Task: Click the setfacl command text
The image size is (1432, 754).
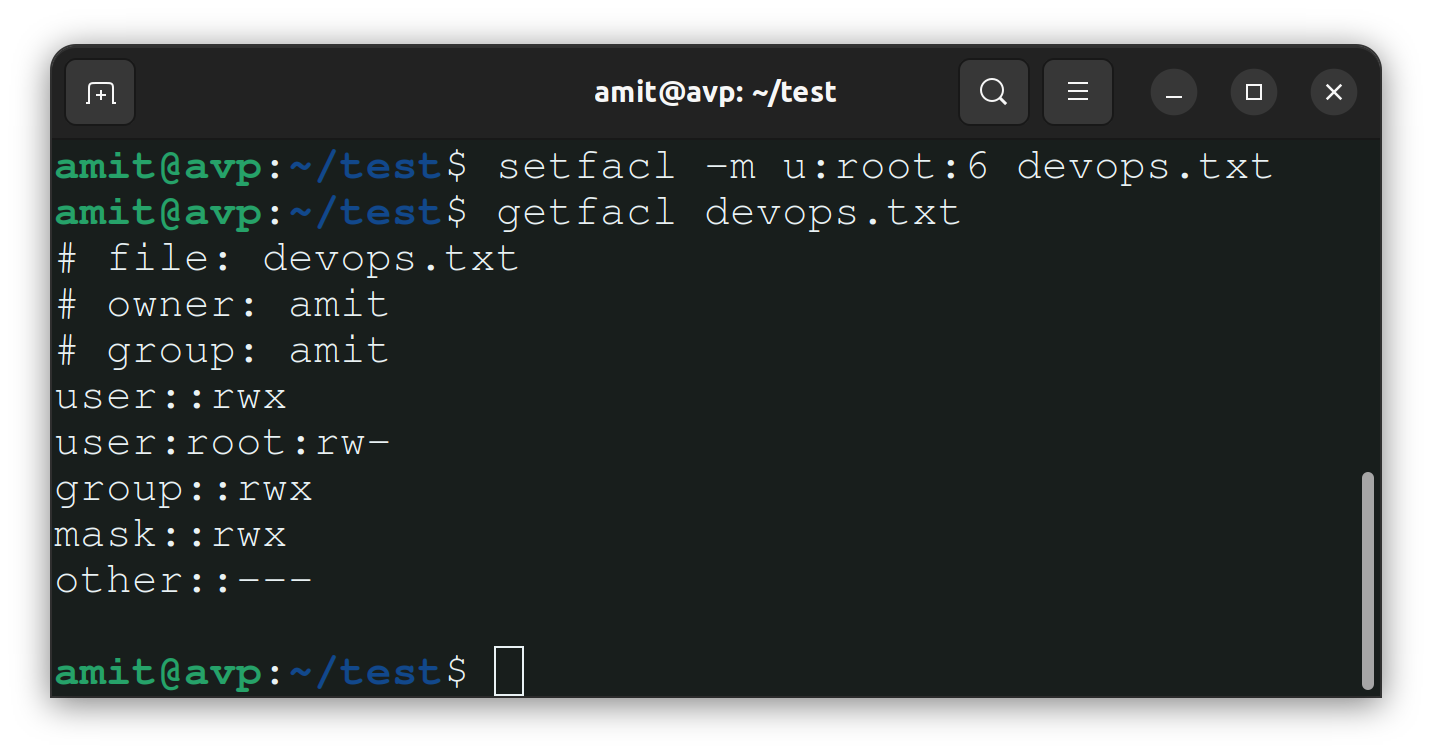Action: tap(885, 167)
